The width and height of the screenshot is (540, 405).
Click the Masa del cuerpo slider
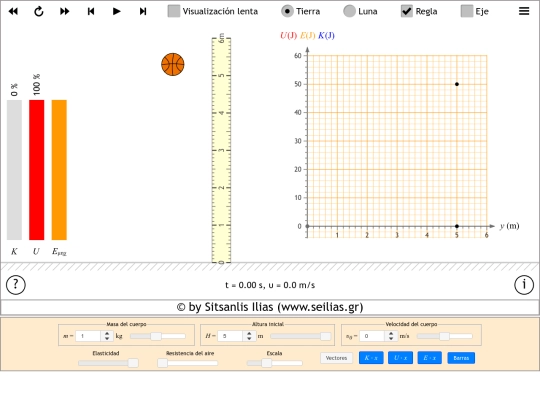[x=158, y=336]
